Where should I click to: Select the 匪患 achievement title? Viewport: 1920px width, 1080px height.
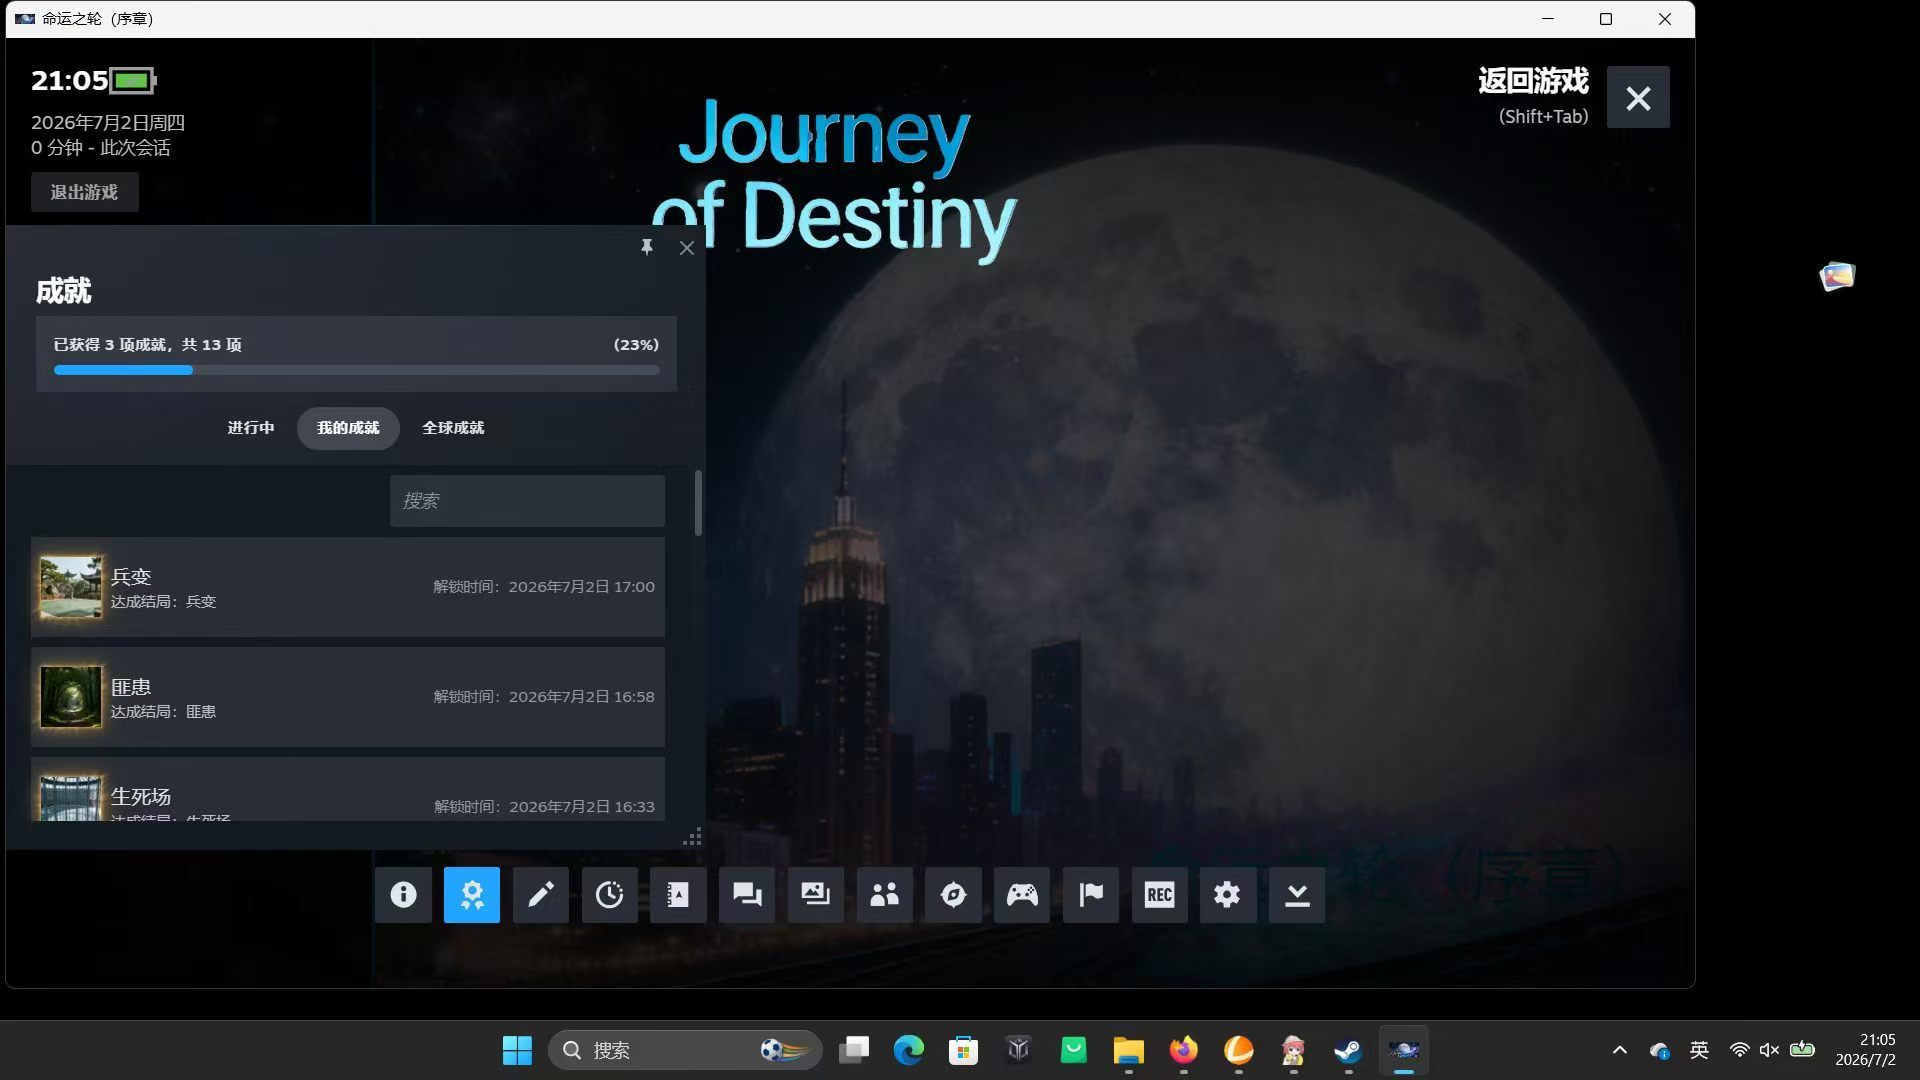click(131, 687)
